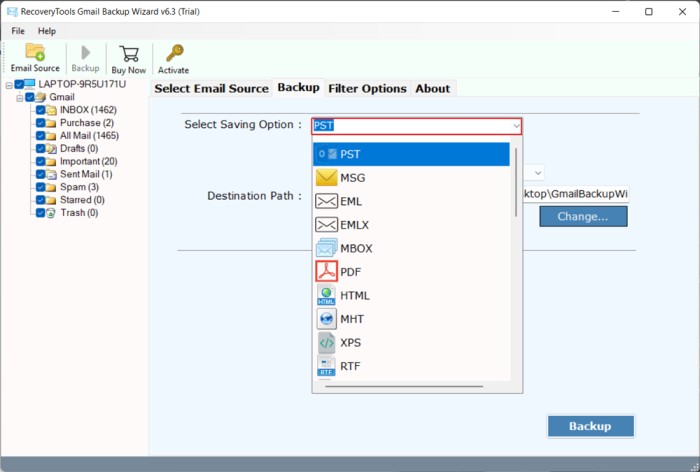
Task: Click the saving options list scrollbar
Action: tap(516, 180)
